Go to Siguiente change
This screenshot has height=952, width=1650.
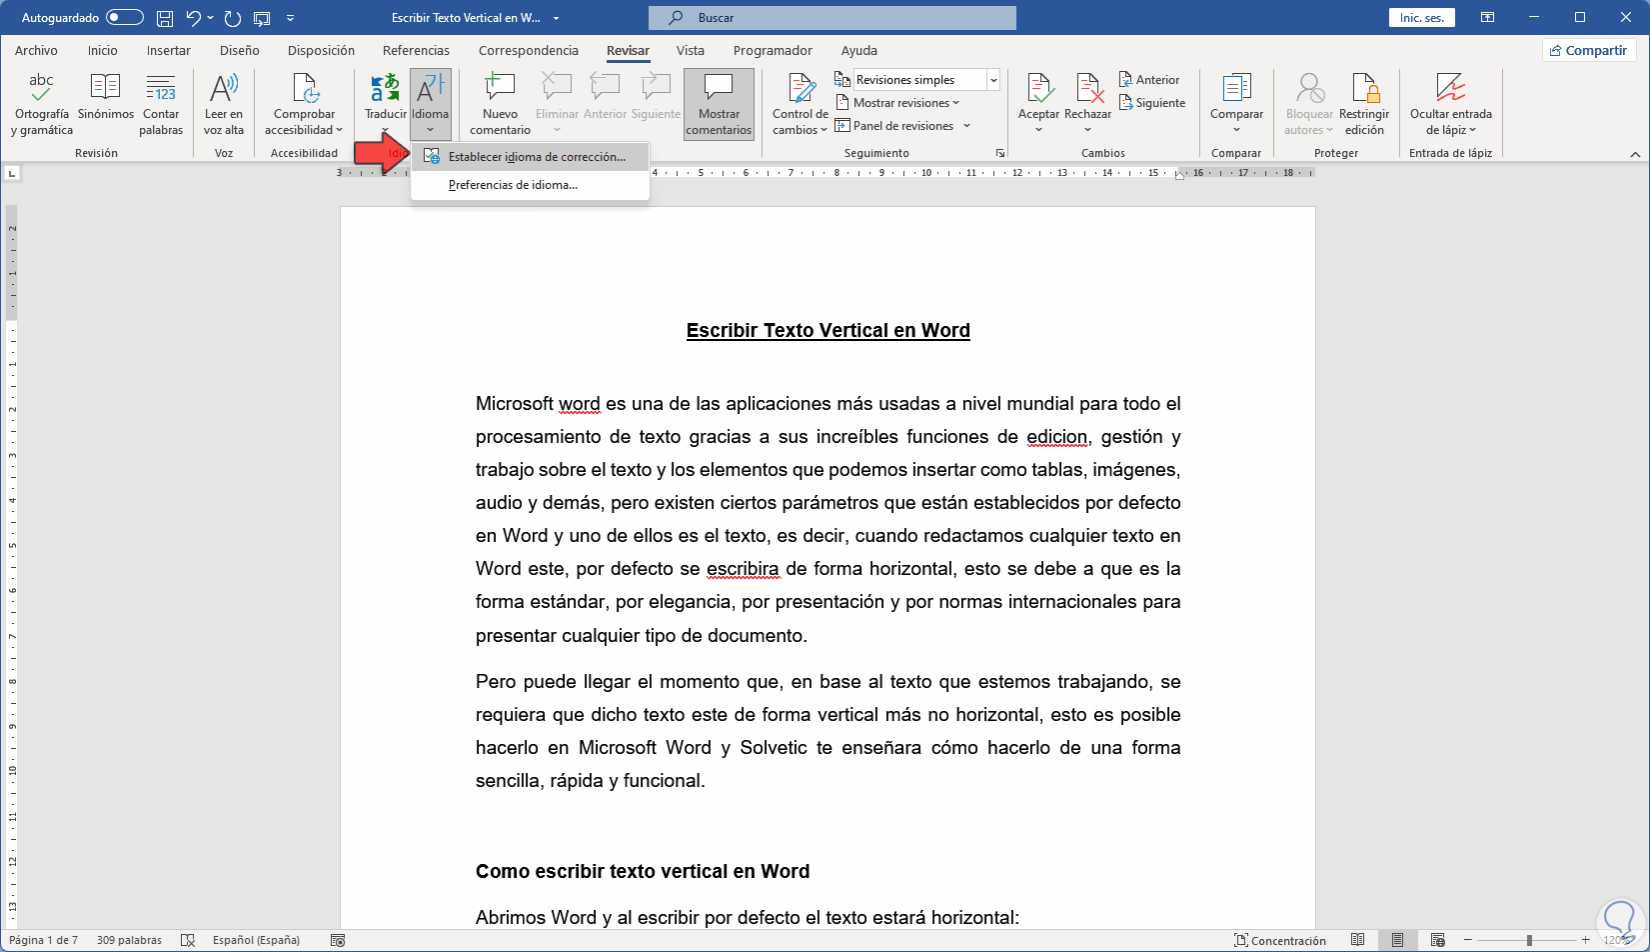pyautogui.click(x=1152, y=103)
